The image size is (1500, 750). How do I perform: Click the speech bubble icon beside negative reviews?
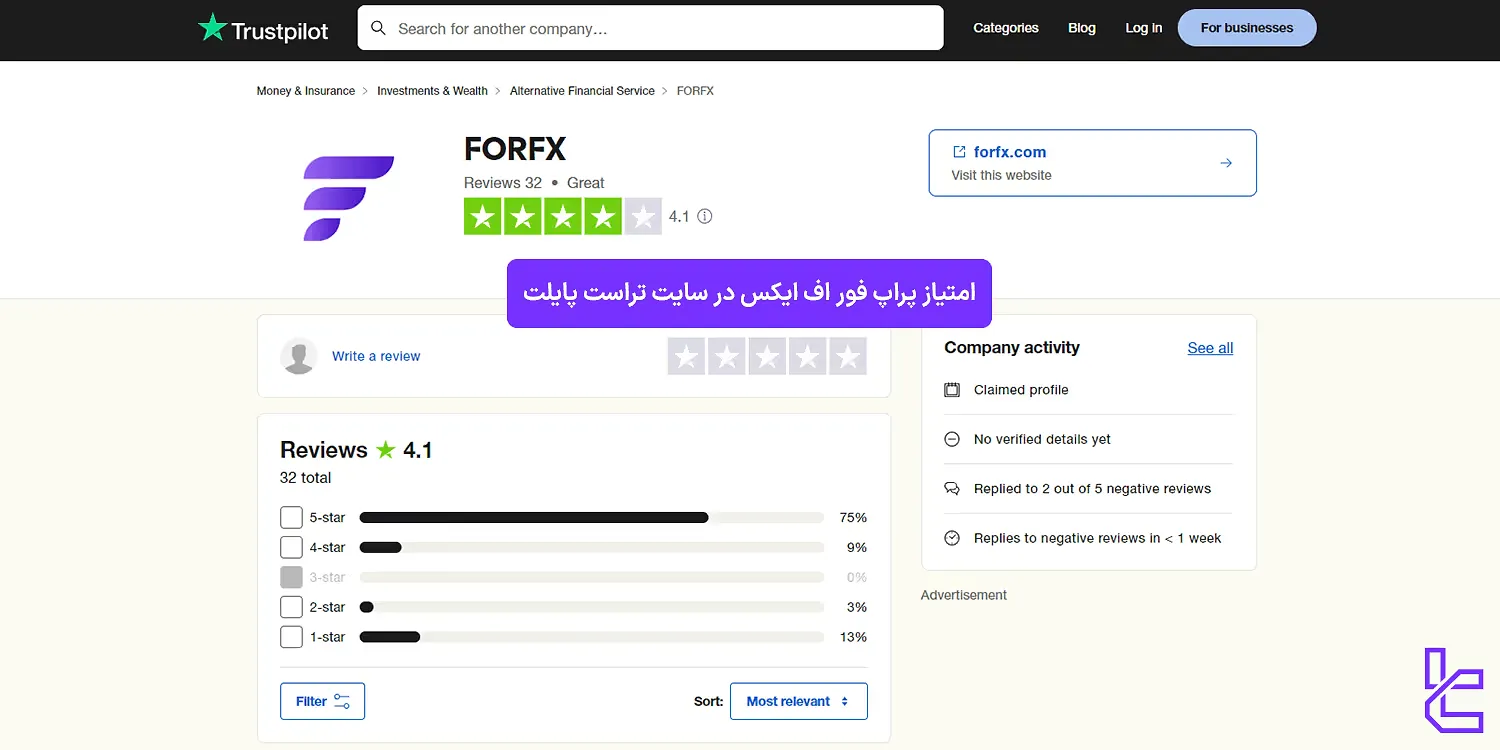pyautogui.click(x=951, y=488)
